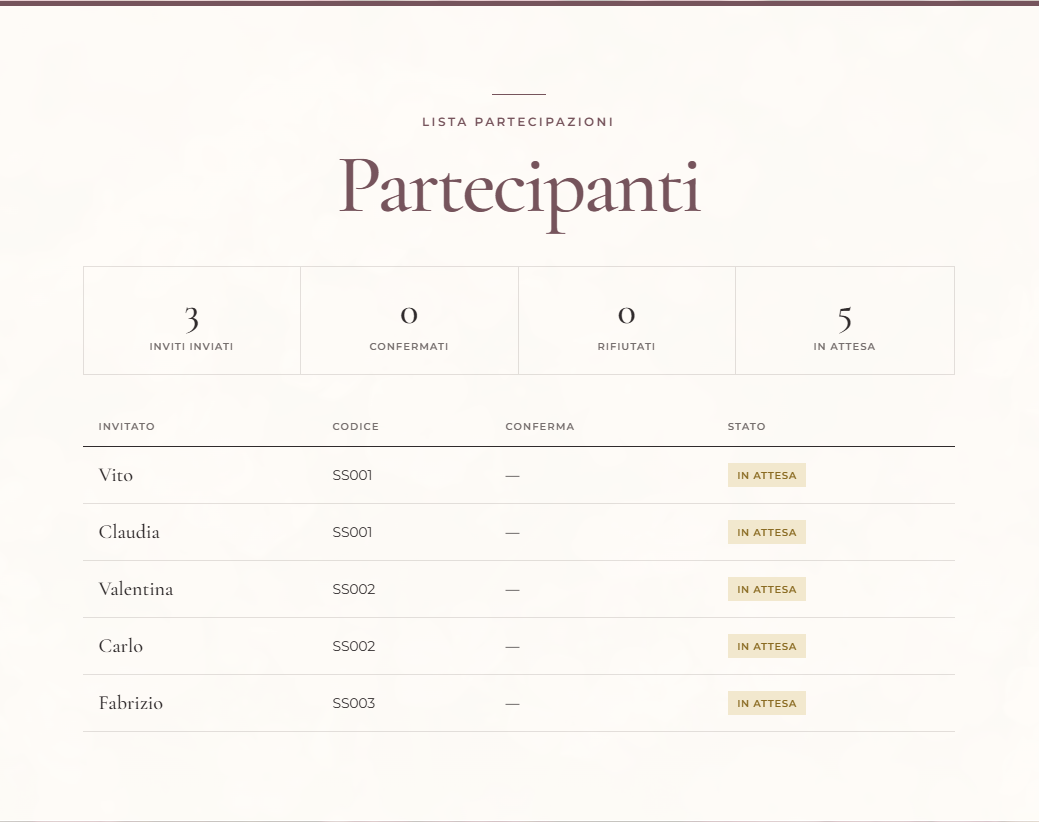Click code SS001 in Vito's row
1039x822 pixels.
[353, 476]
